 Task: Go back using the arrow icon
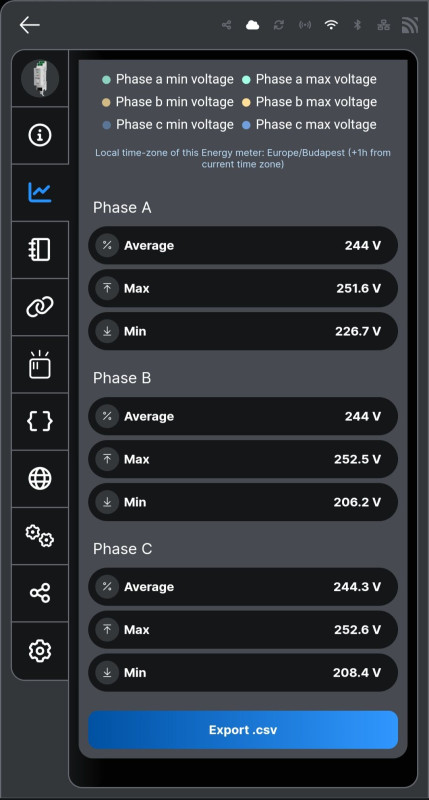tap(30, 24)
